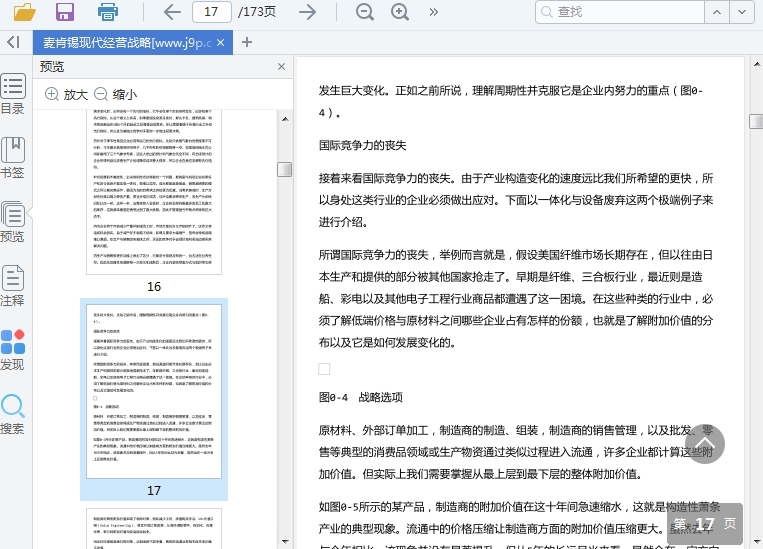Image resolution: width=763 pixels, height=549 pixels.
Task: Click the thumbnail panel scrollbar handle
Action: coord(285,169)
